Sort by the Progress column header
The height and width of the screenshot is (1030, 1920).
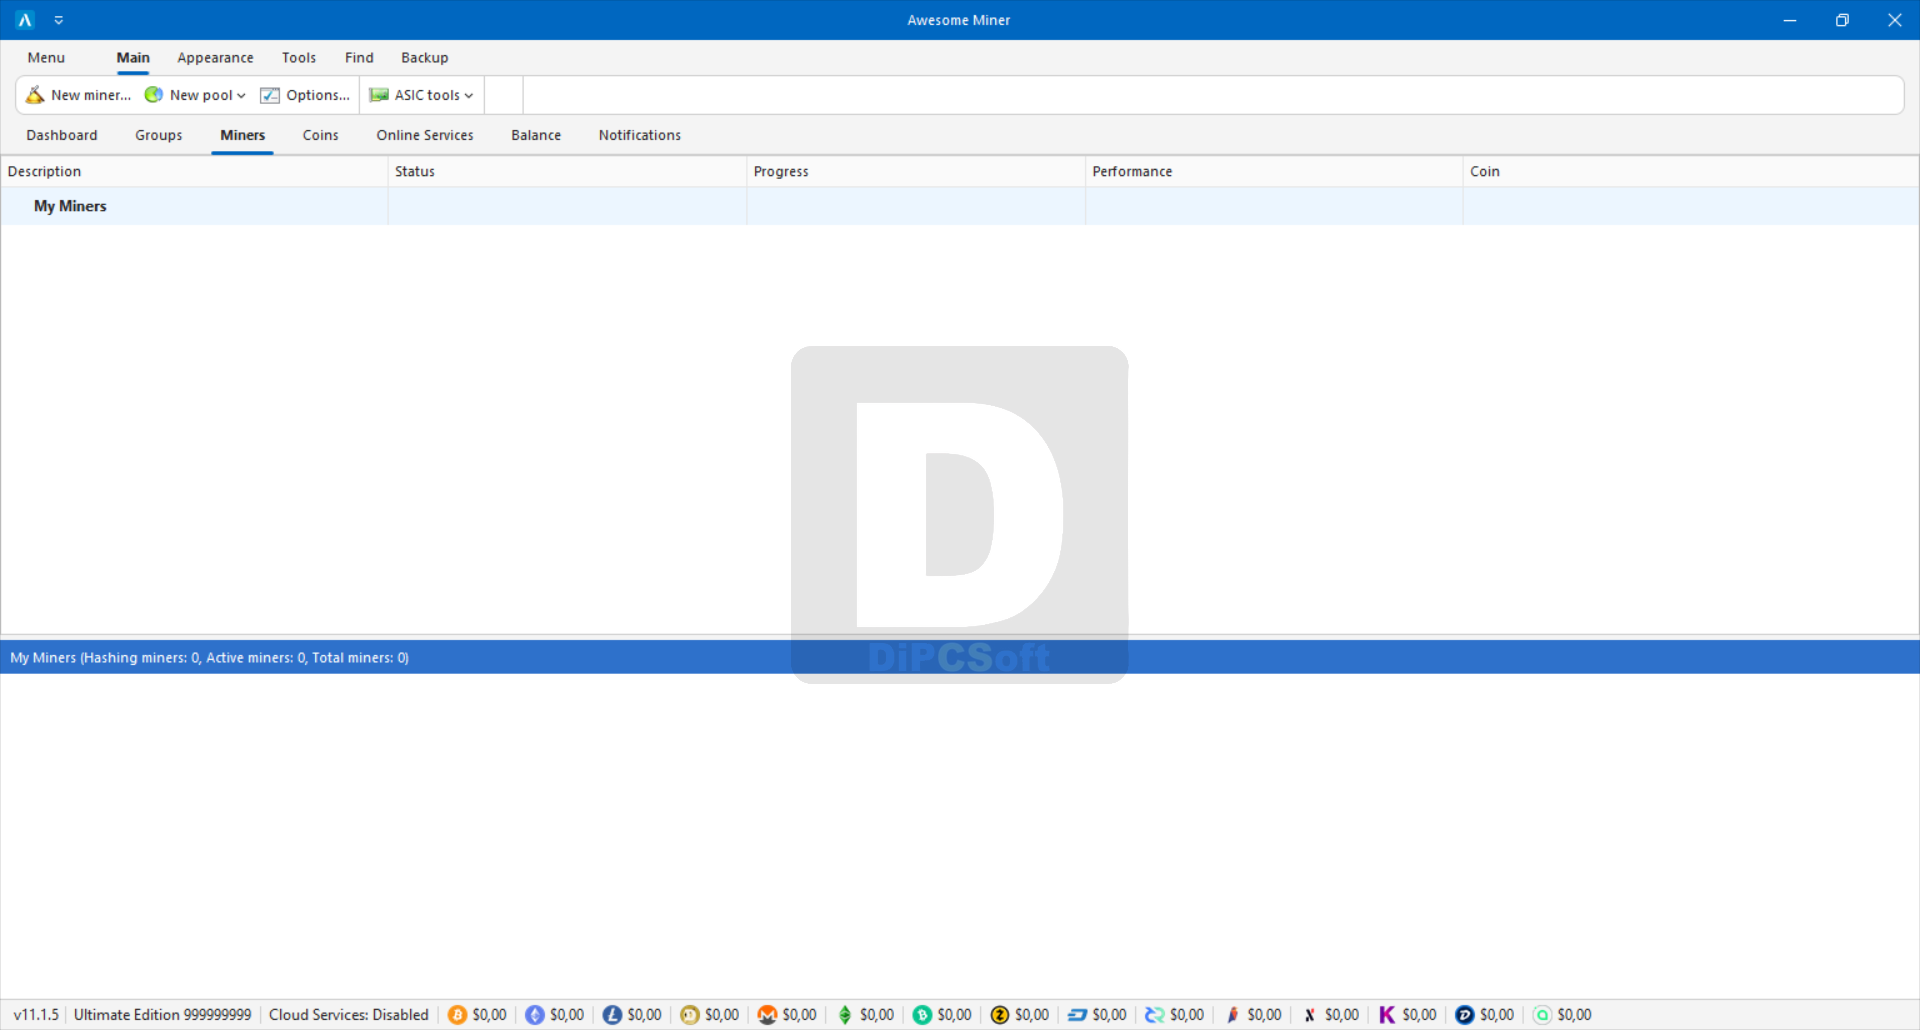916,172
